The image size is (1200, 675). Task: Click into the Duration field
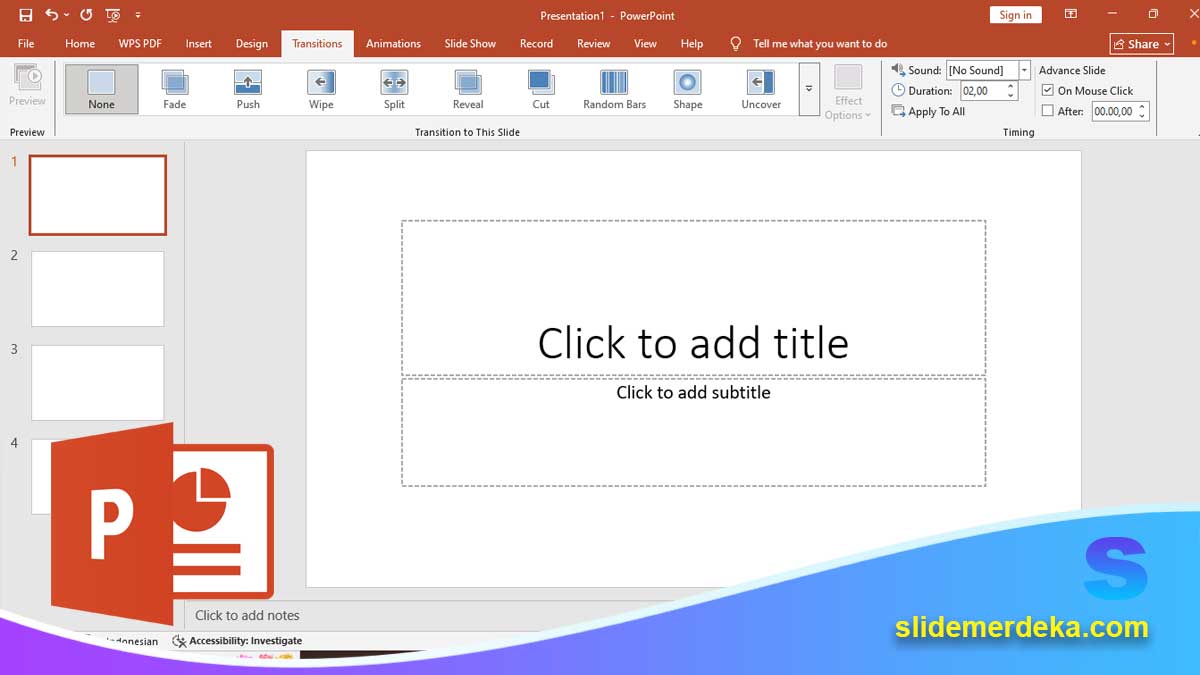point(983,91)
